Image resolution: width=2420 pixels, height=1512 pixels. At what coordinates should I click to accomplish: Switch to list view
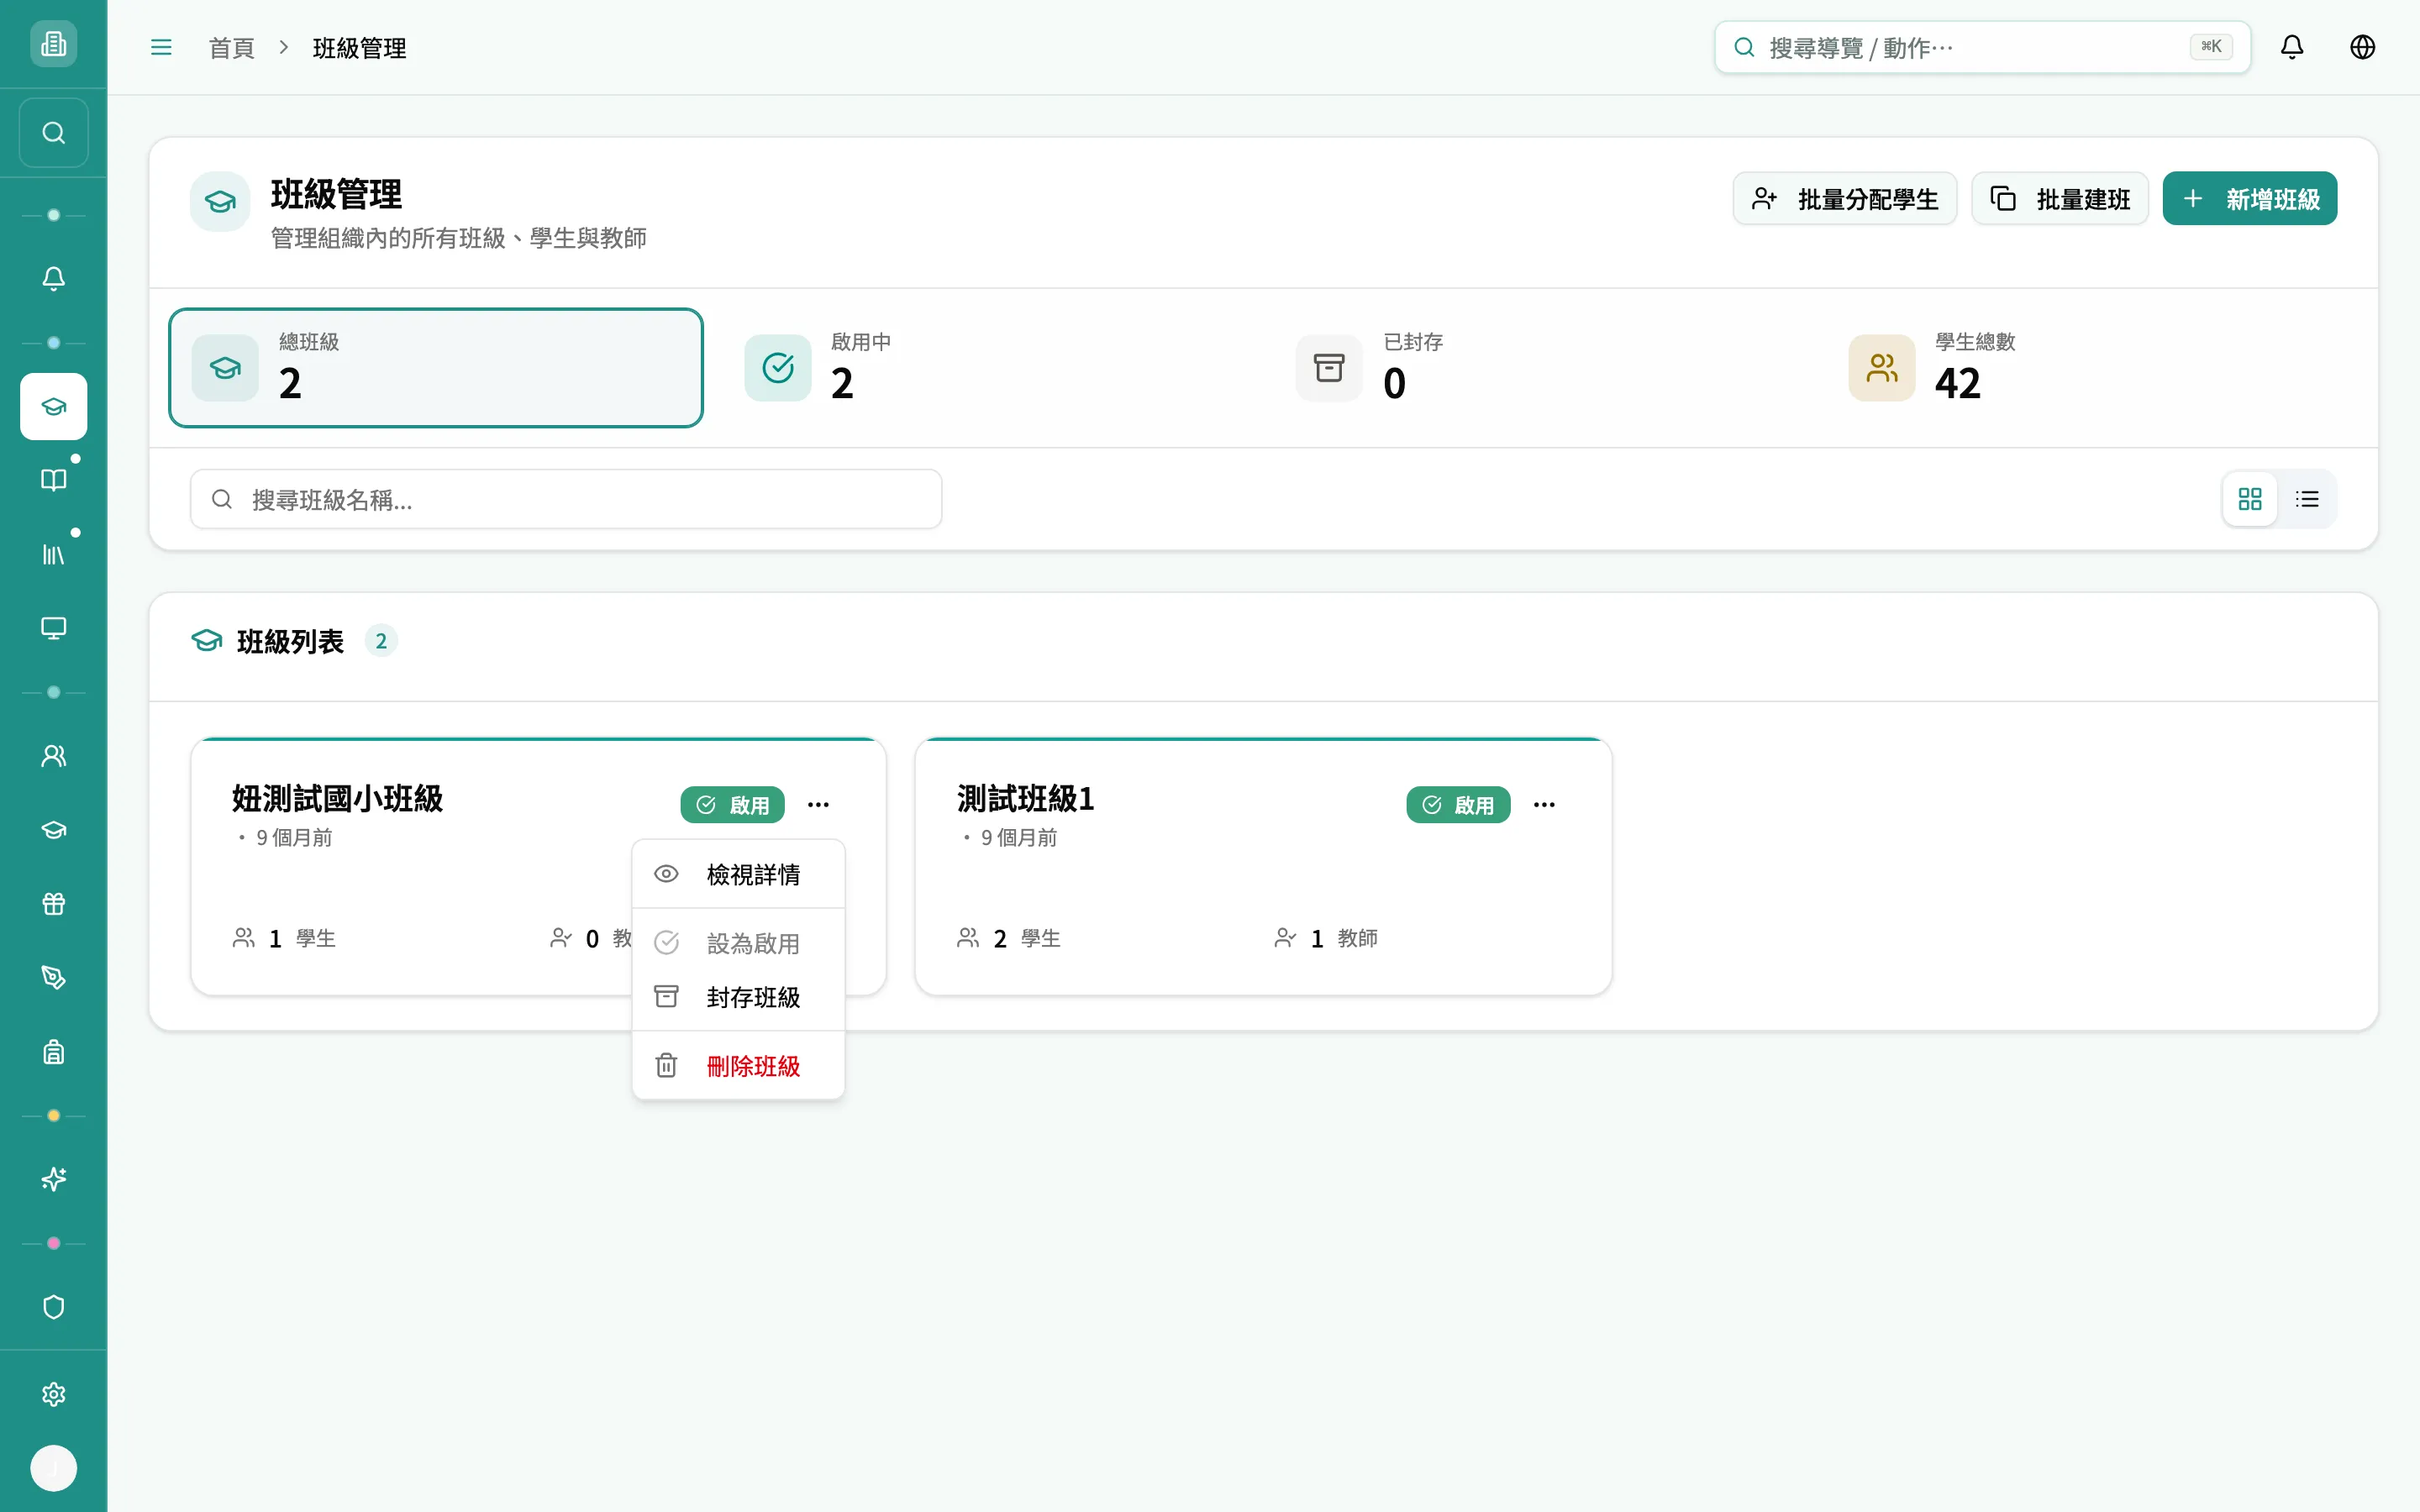coord(2307,499)
